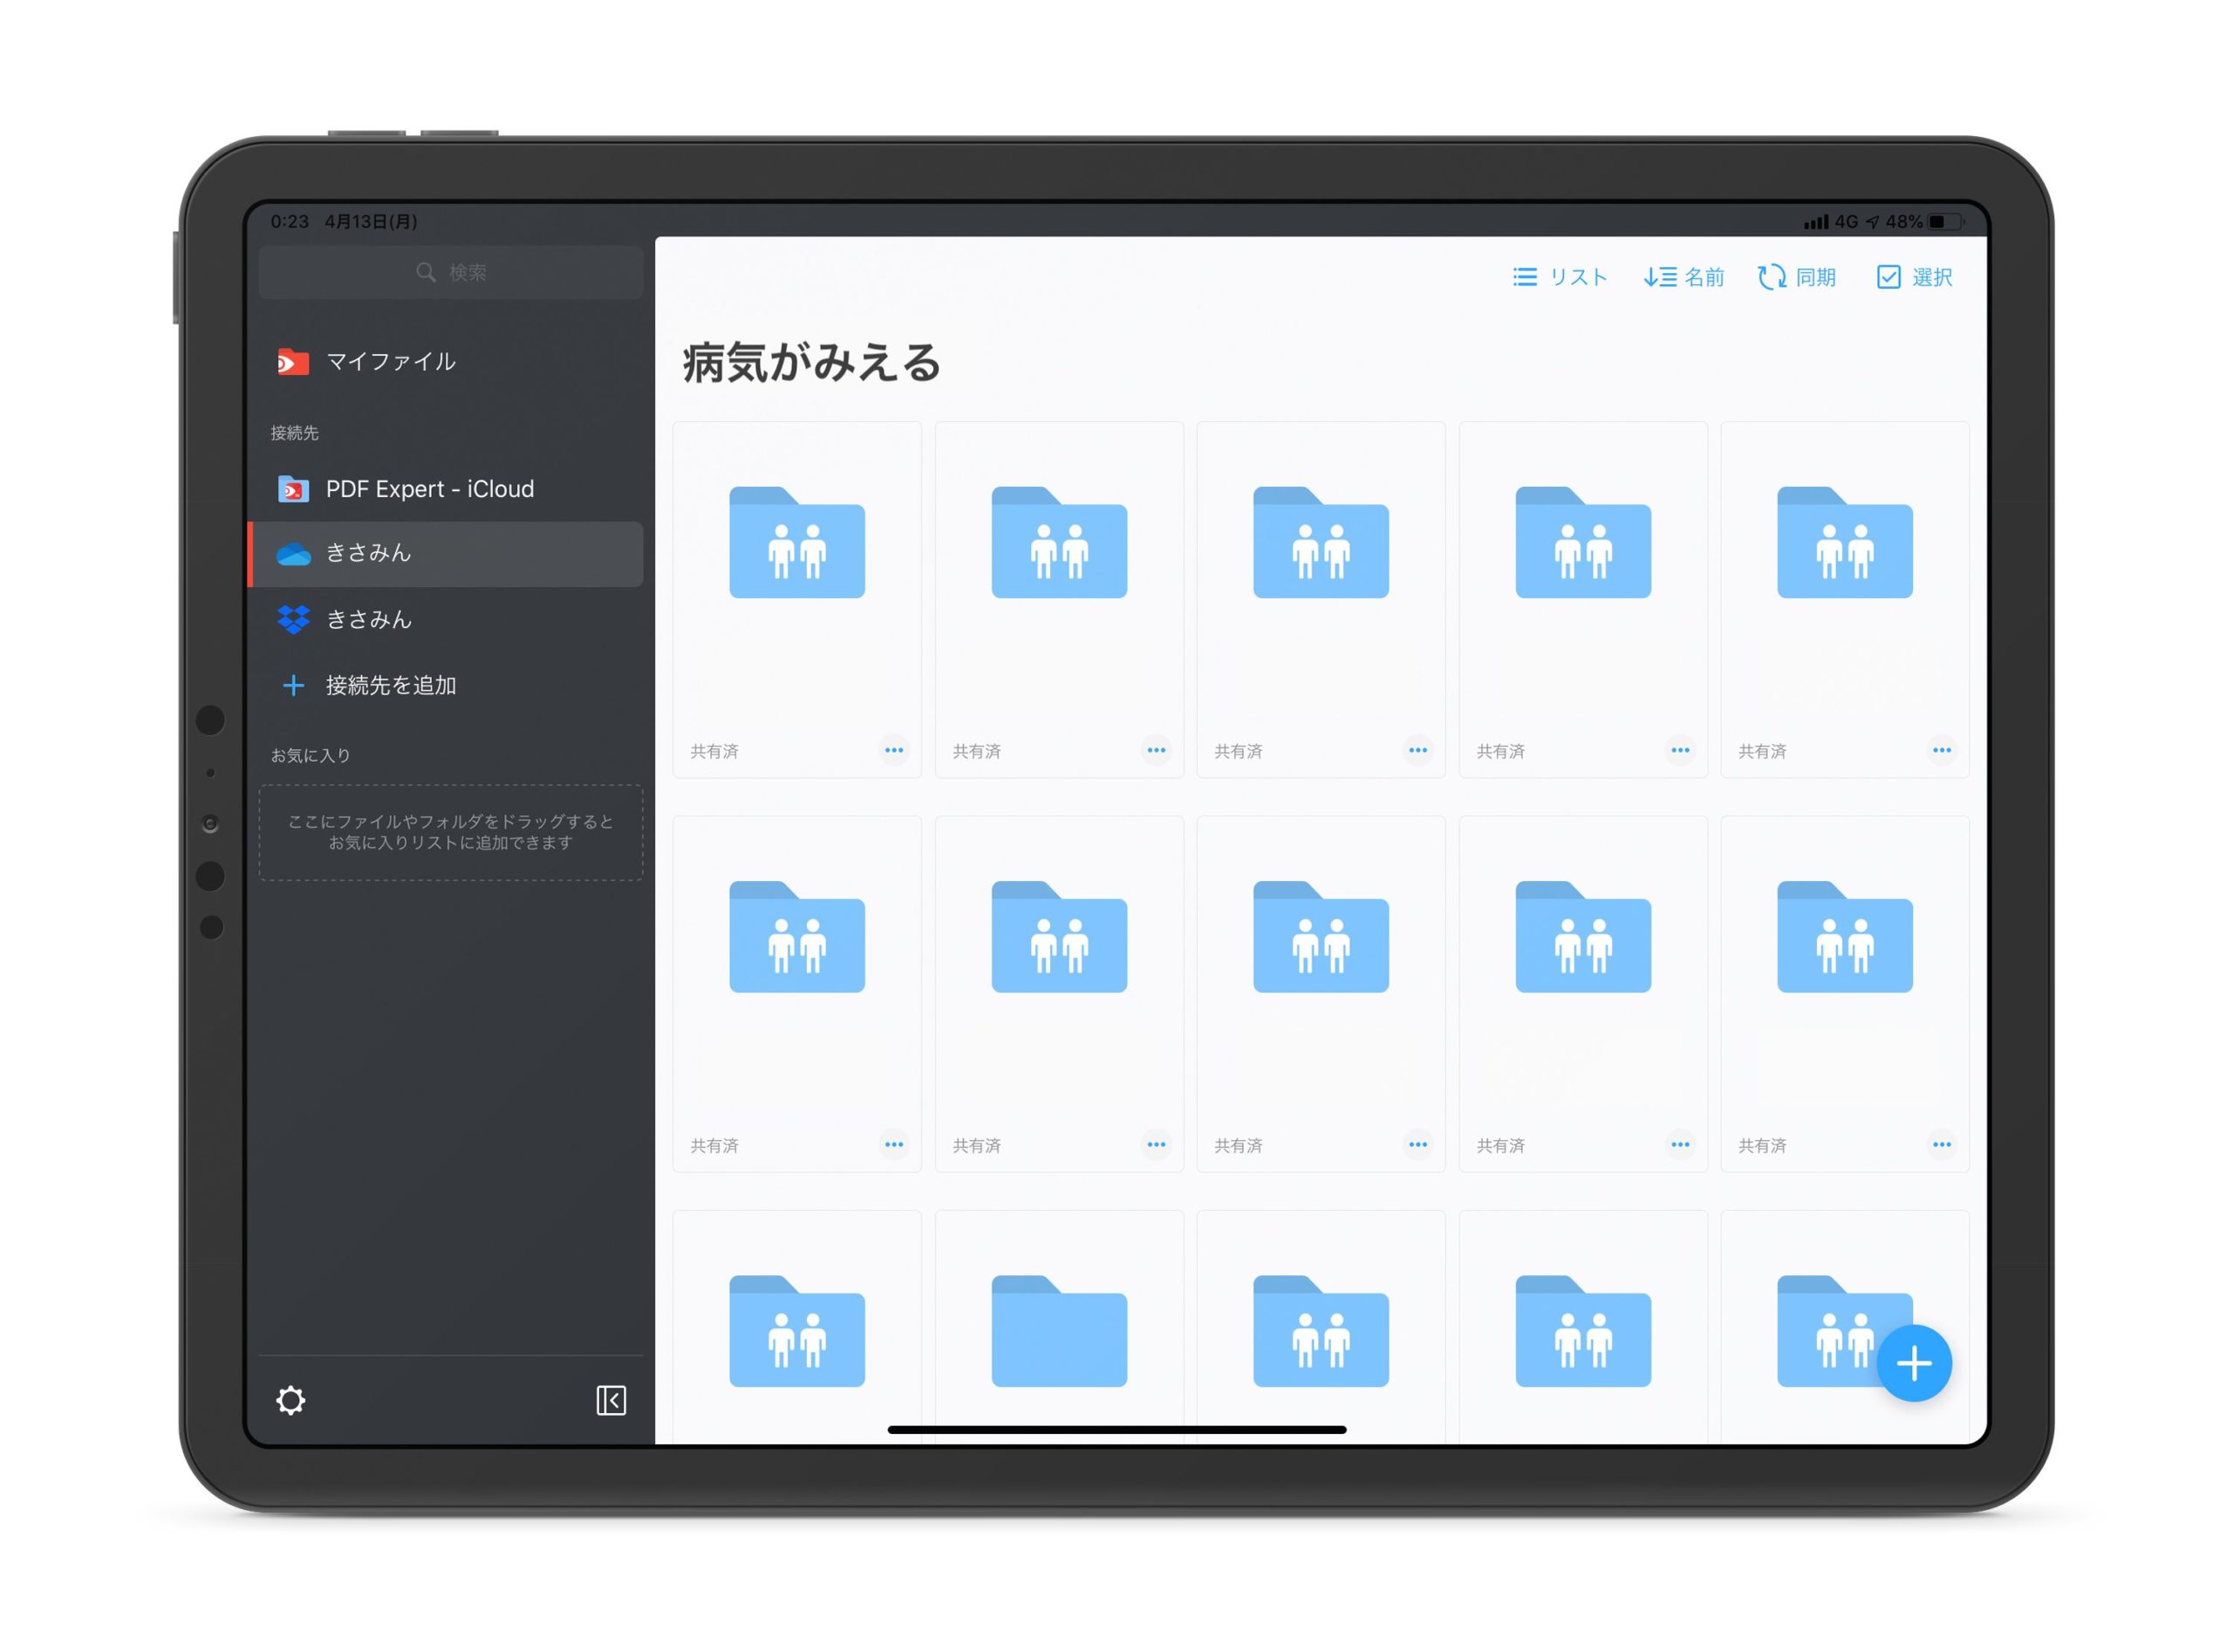
Task: Open more options for second row fifth folder
Action: point(1942,1144)
